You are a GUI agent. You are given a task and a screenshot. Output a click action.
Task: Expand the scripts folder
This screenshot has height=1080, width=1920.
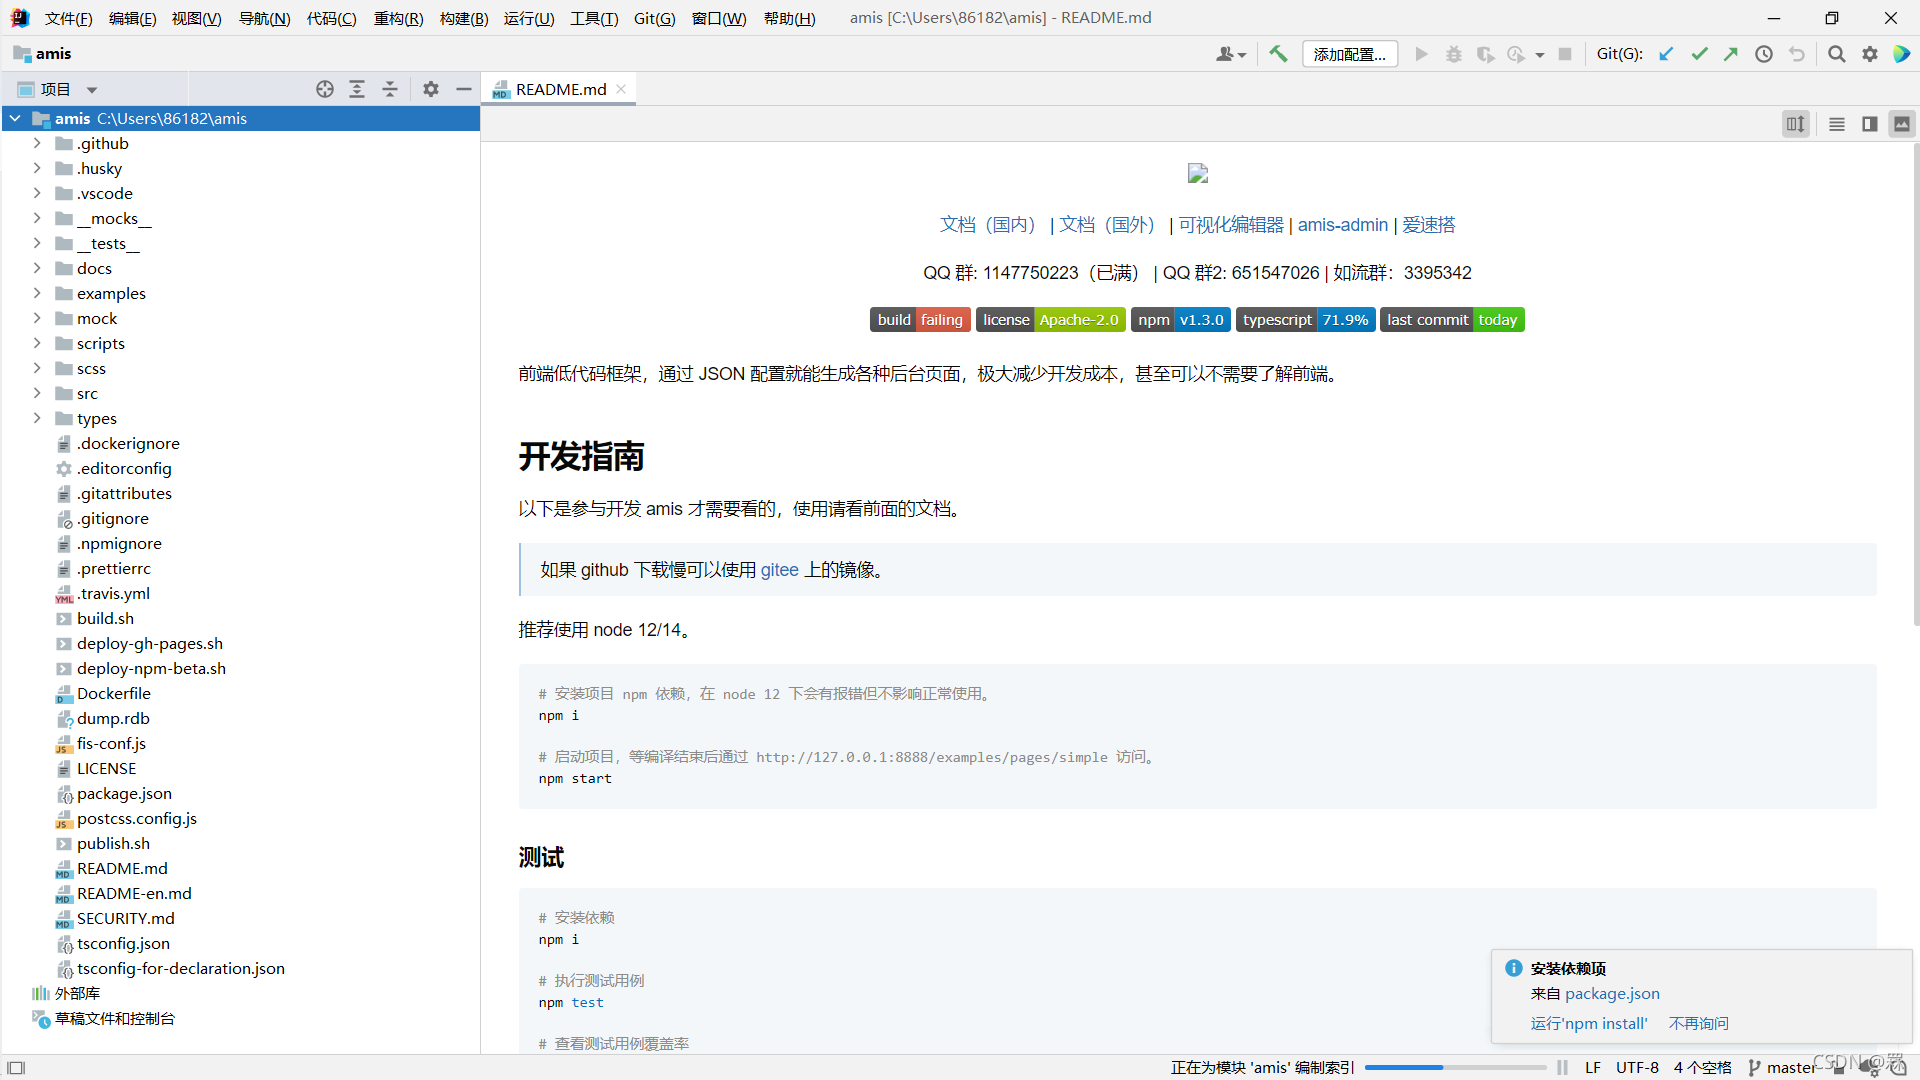coord(37,343)
